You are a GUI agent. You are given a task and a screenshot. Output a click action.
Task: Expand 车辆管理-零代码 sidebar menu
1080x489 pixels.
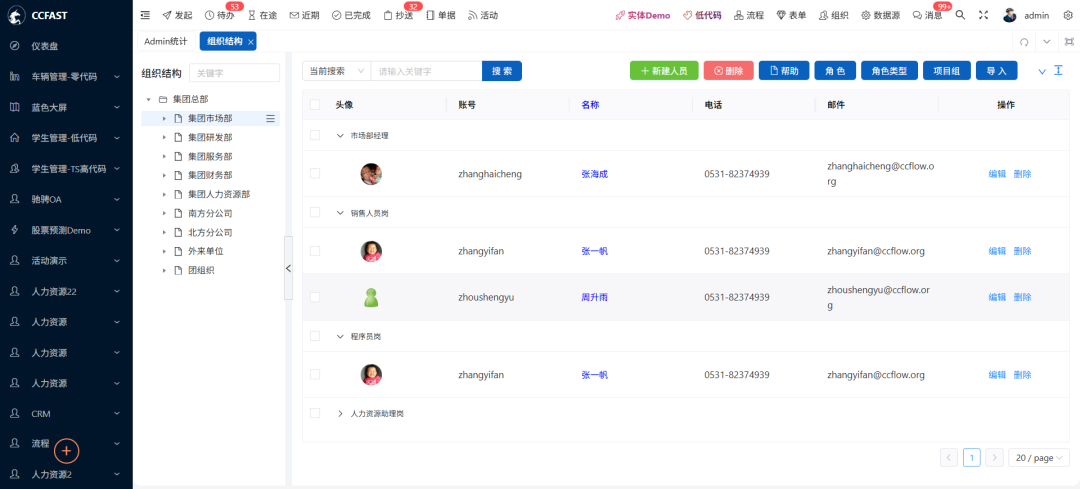click(x=66, y=76)
